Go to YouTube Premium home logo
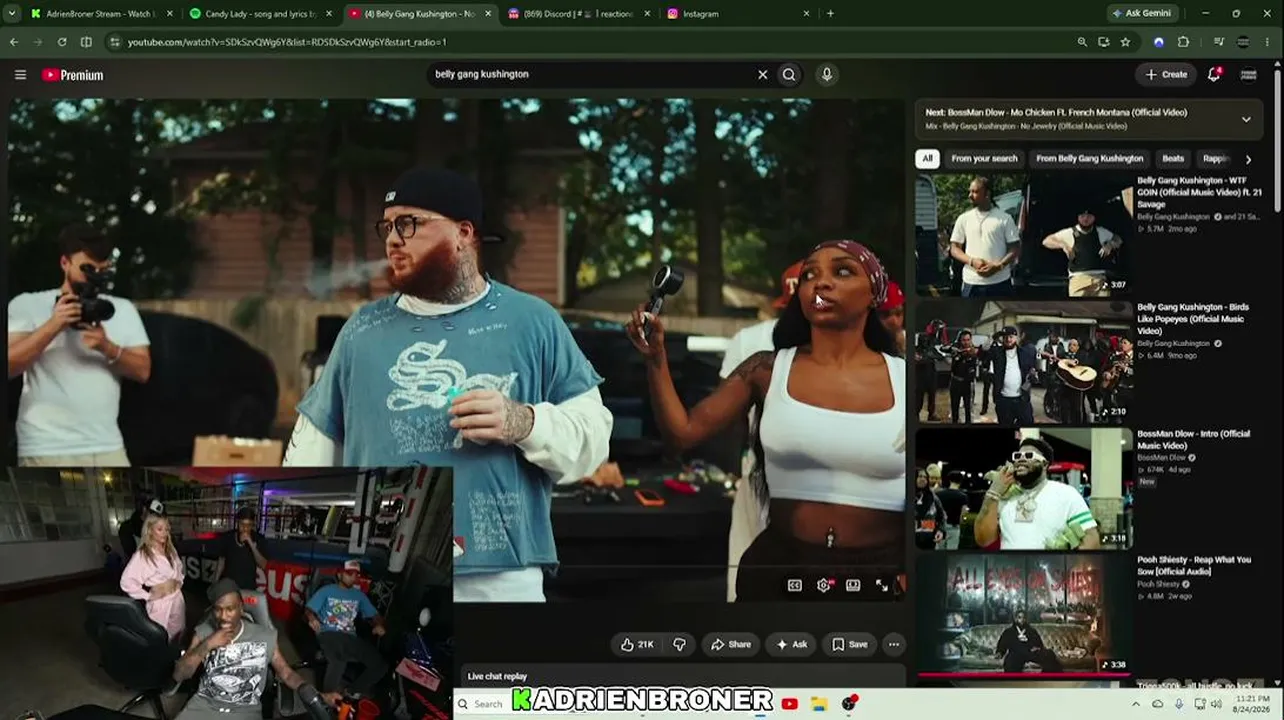Viewport: 1284px width, 720px height. click(73, 75)
